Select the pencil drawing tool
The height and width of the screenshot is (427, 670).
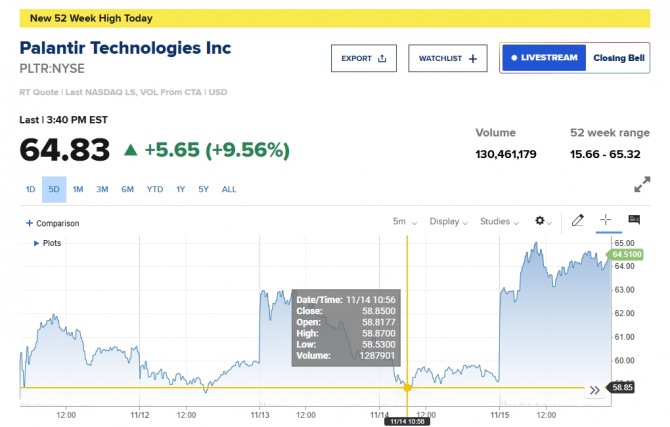click(x=577, y=221)
